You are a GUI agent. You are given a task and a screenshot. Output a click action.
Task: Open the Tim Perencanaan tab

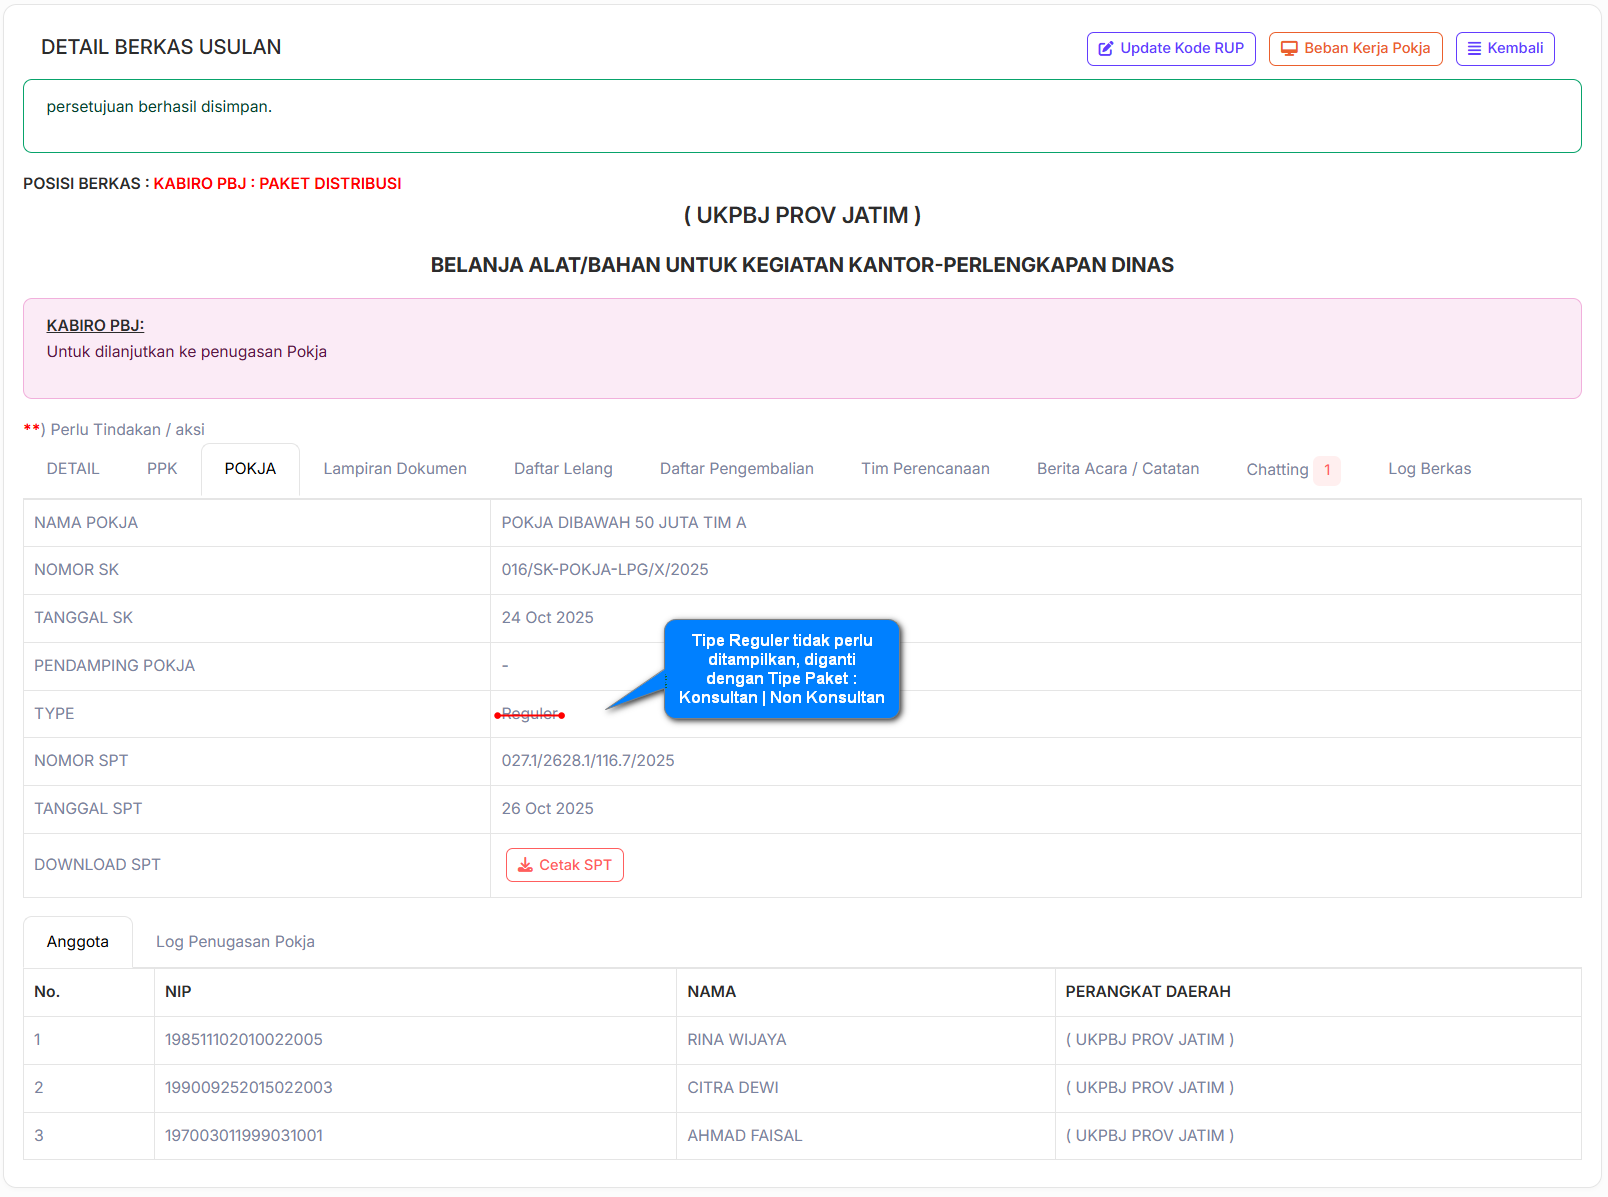[x=925, y=469]
